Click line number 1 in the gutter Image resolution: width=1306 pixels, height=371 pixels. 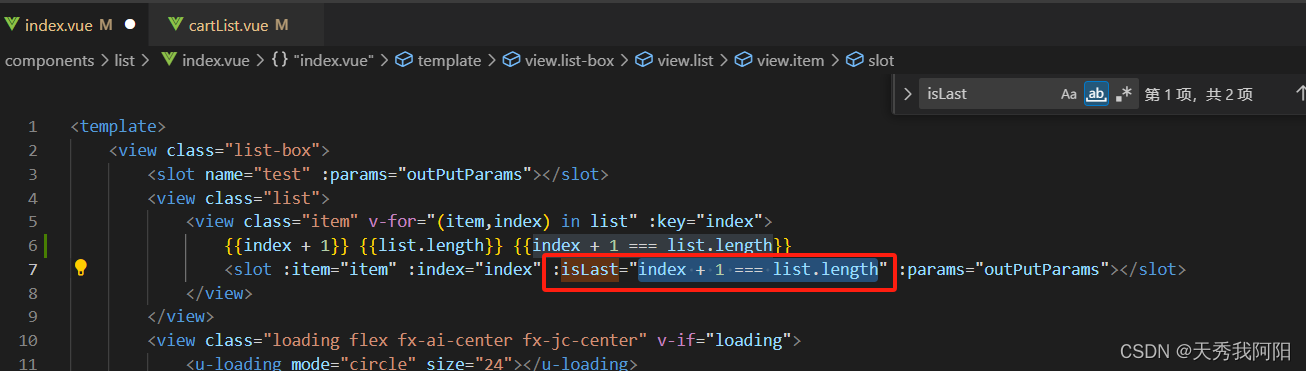(33, 127)
